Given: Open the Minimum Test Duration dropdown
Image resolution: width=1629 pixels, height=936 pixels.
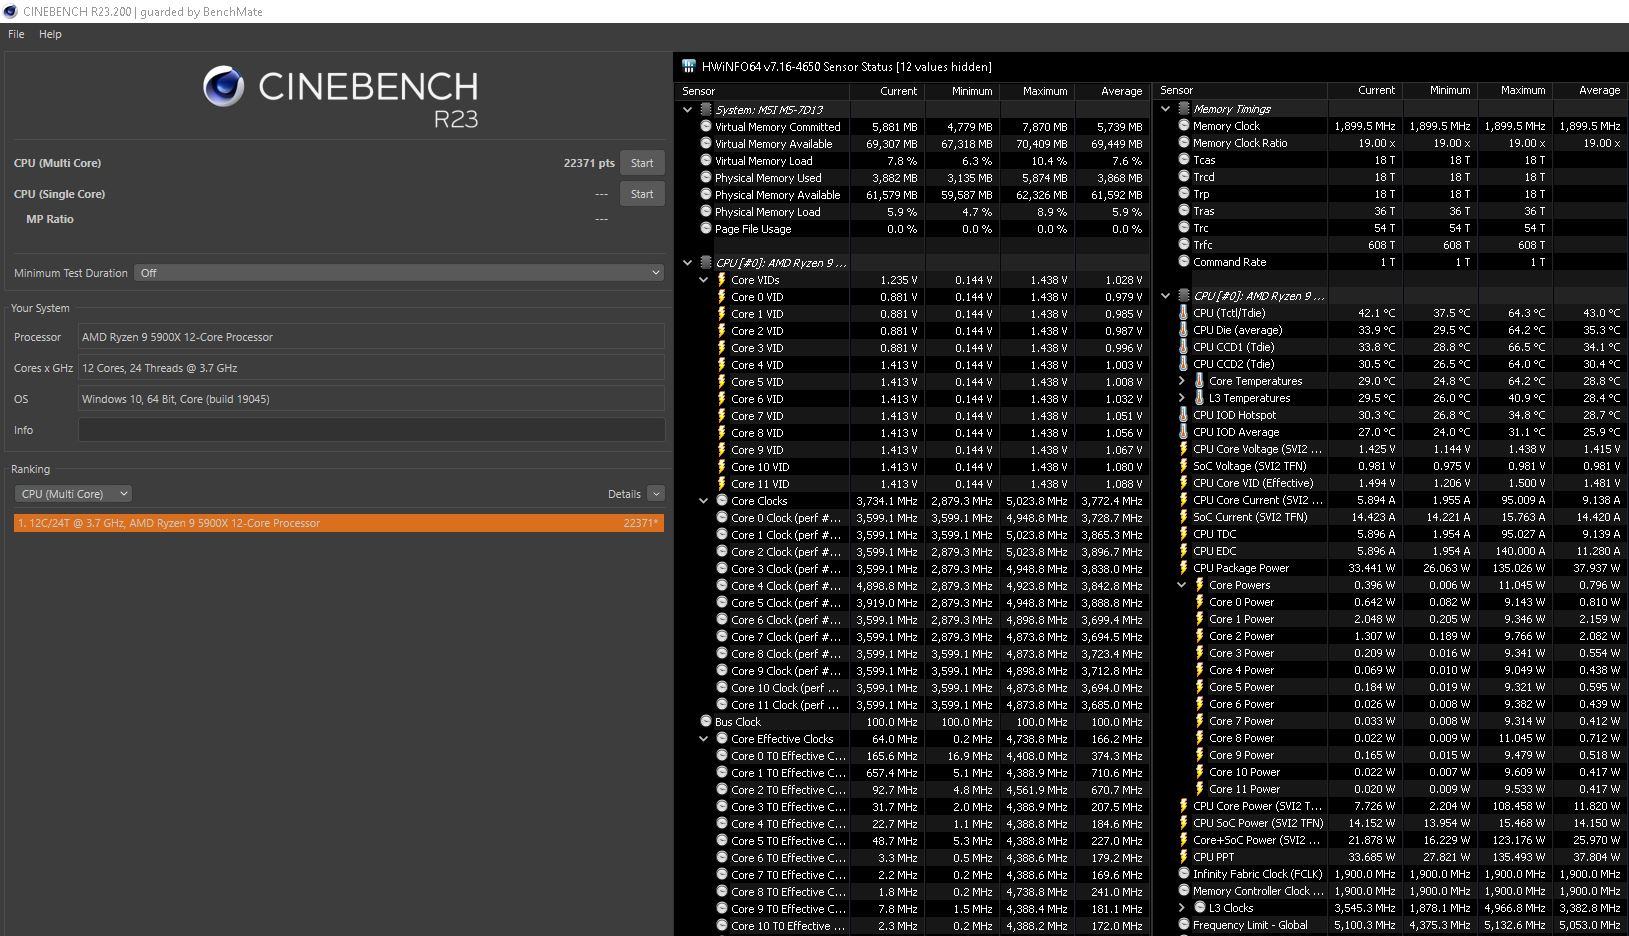Looking at the screenshot, I should pos(399,273).
